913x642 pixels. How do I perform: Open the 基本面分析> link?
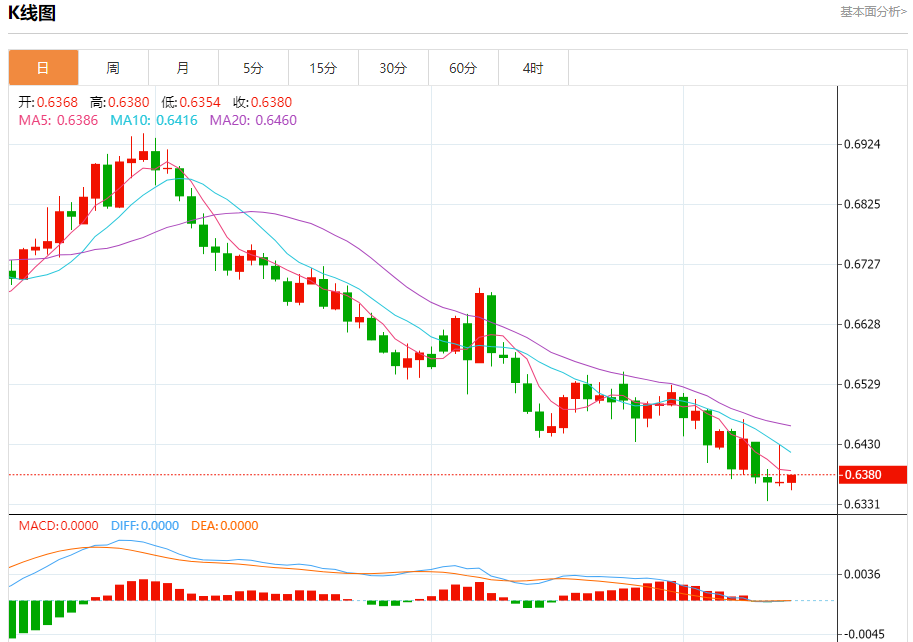(873, 12)
